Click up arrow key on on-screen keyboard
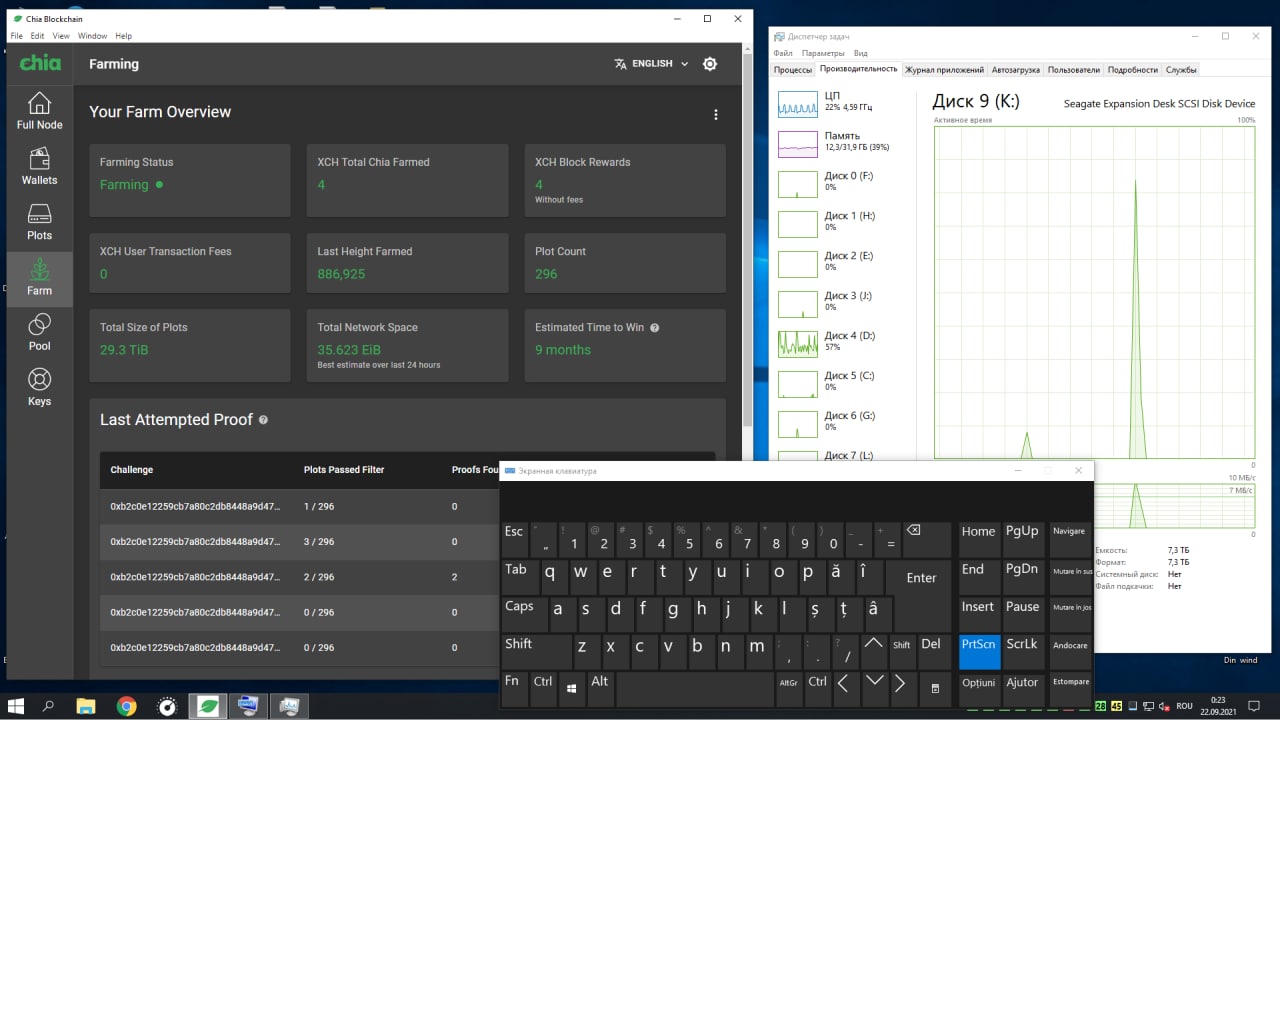 [x=873, y=652]
